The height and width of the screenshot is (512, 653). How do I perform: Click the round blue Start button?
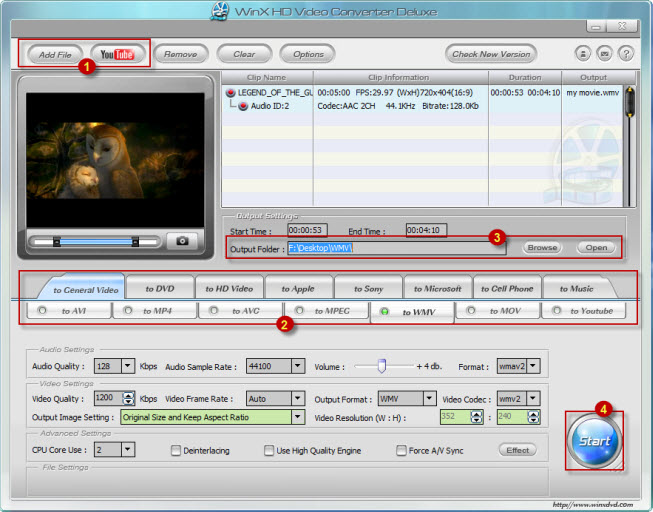[594, 441]
